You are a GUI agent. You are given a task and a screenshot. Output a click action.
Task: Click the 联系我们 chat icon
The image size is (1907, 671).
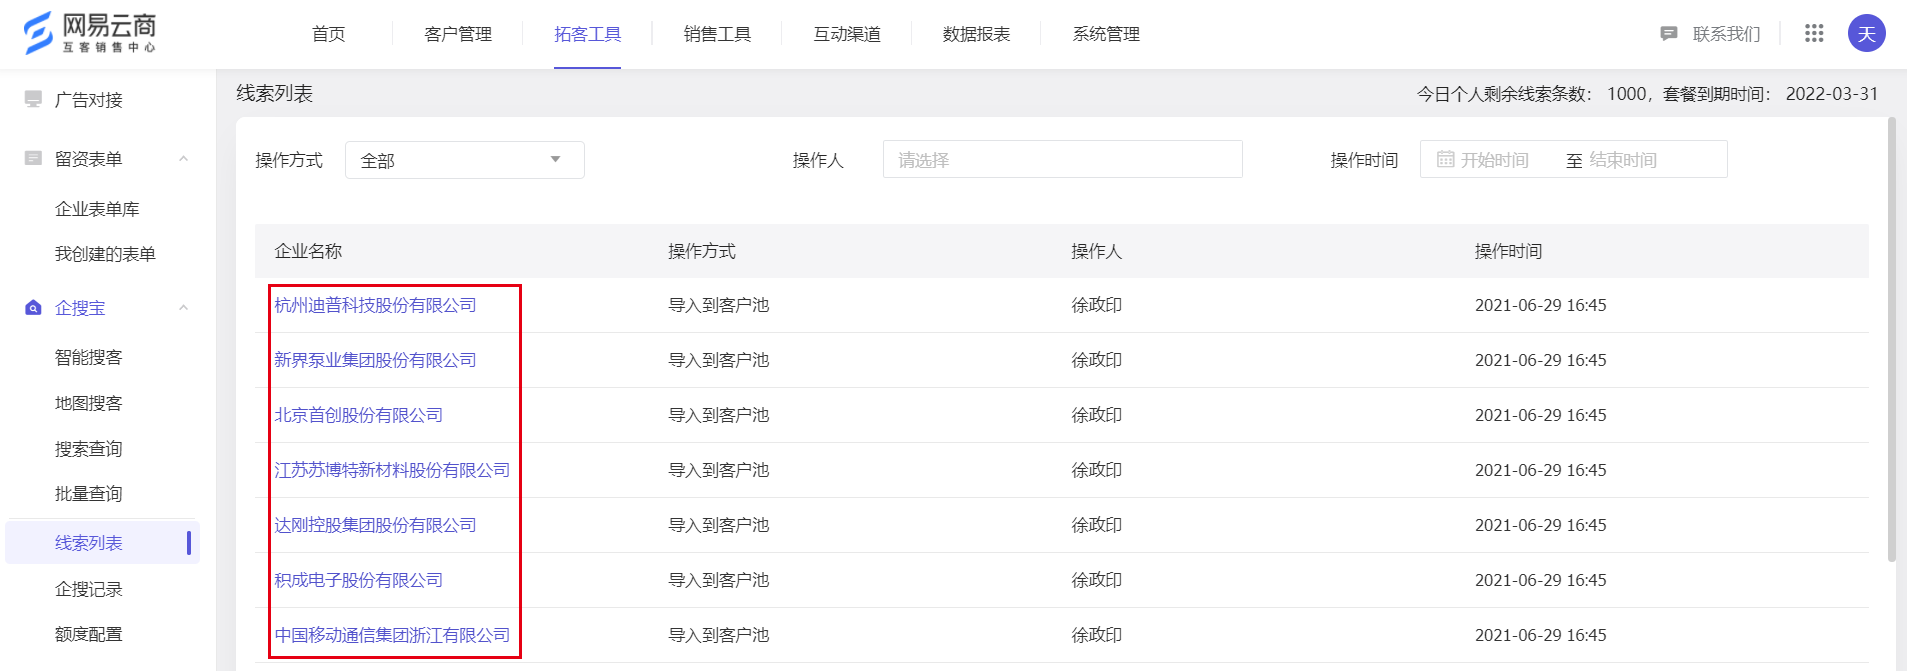[1668, 34]
